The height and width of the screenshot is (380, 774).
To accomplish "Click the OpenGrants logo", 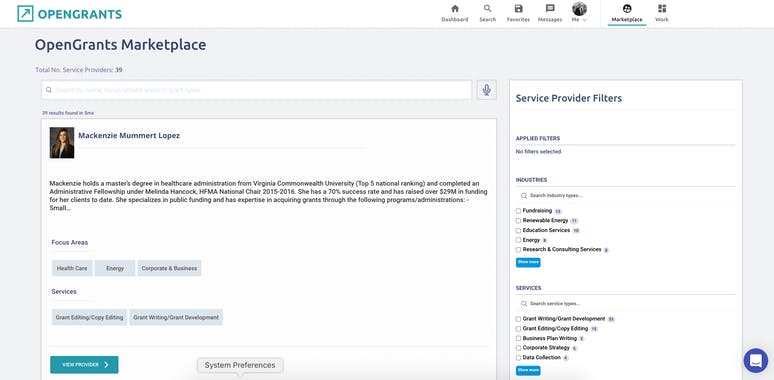I will (70, 14).
